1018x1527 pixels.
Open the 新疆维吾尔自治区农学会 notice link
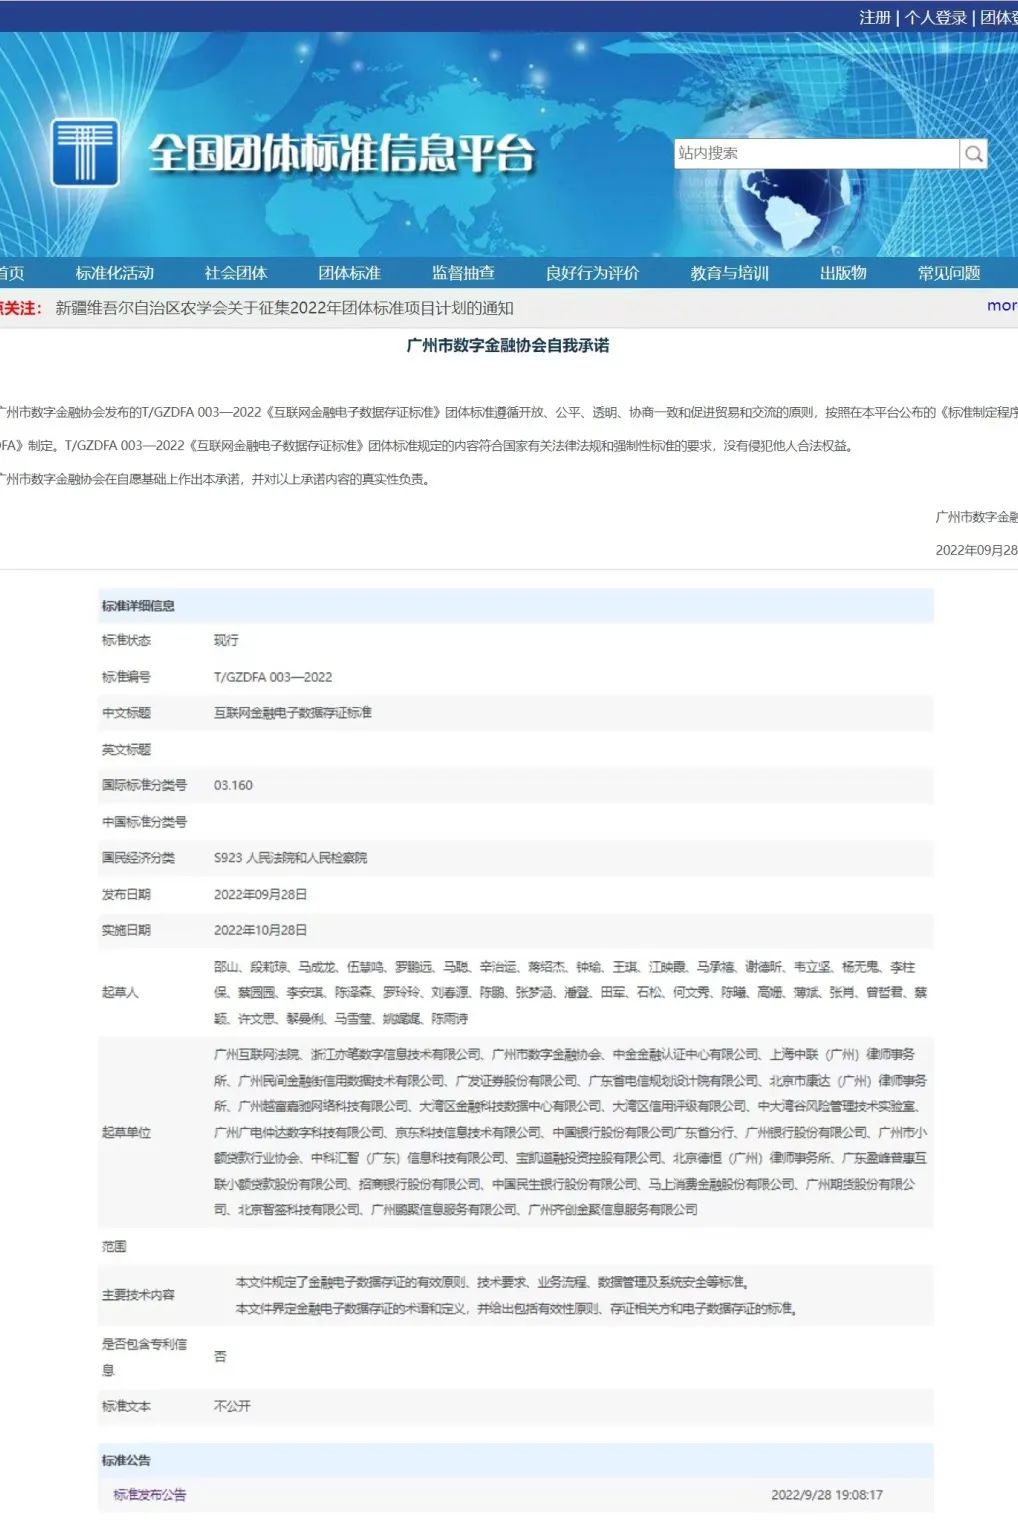click(285, 308)
